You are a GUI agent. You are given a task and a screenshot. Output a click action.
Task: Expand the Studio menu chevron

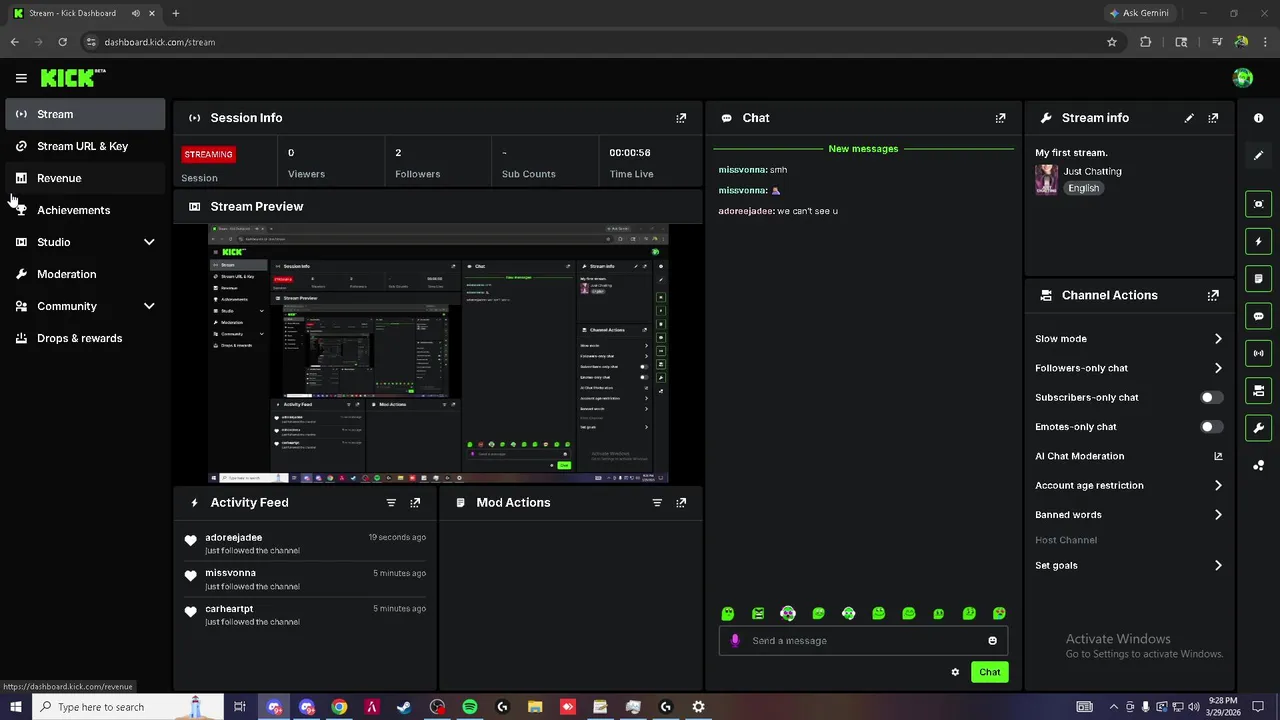point(149,242)
